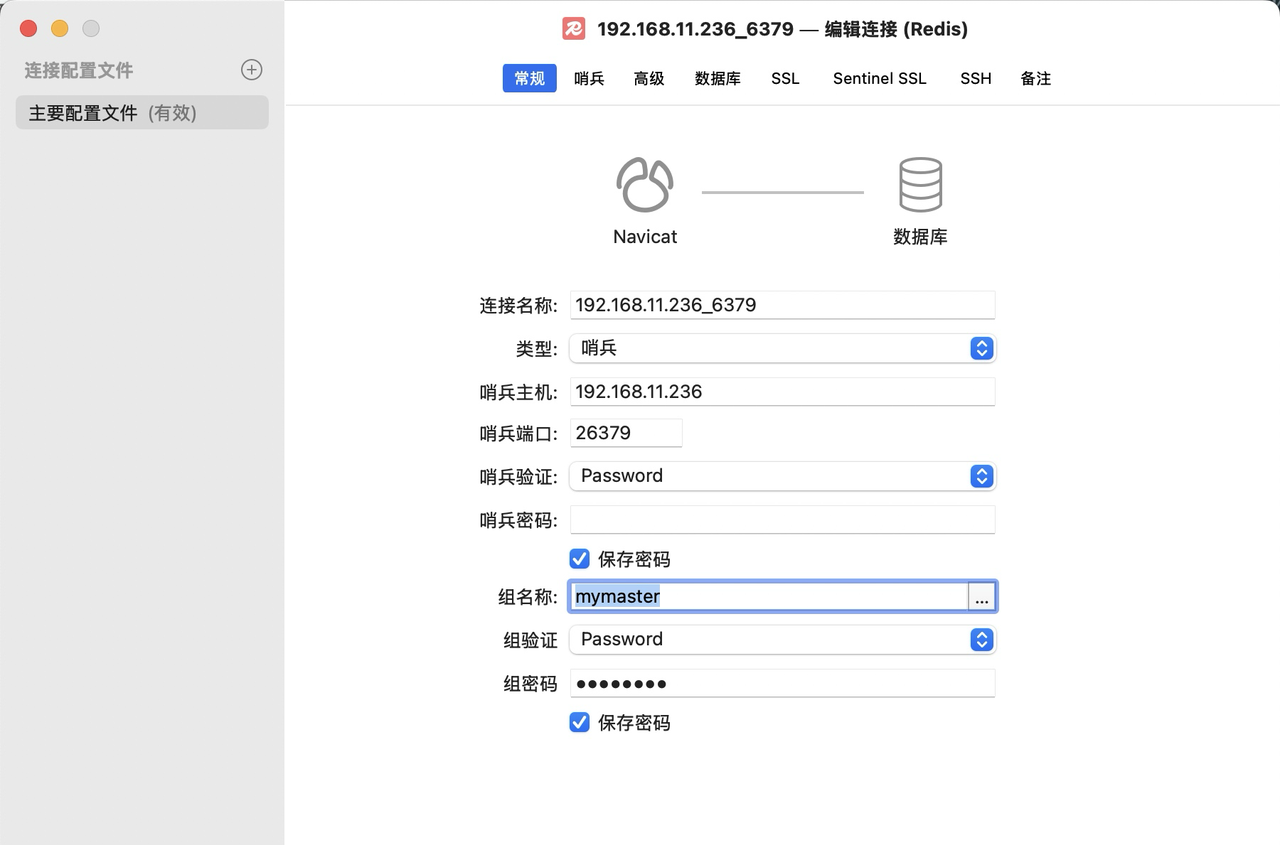Open the 数据库 tab
This screenshot has height=845, width=1280.
tap(717, 78)
